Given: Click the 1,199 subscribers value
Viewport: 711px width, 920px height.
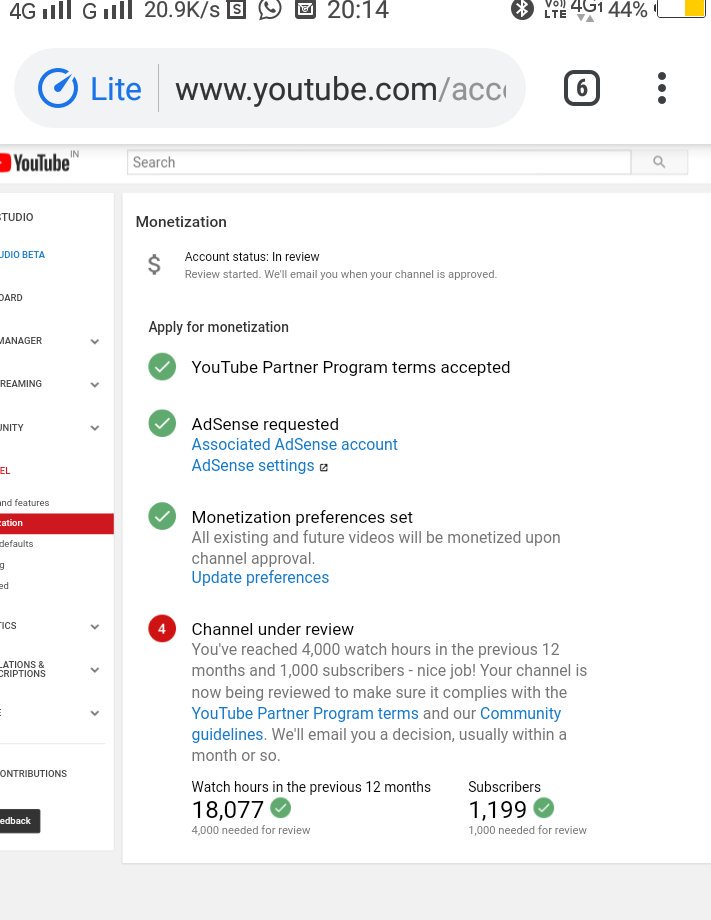Looking at the screenshot, I should coord(497,810).
